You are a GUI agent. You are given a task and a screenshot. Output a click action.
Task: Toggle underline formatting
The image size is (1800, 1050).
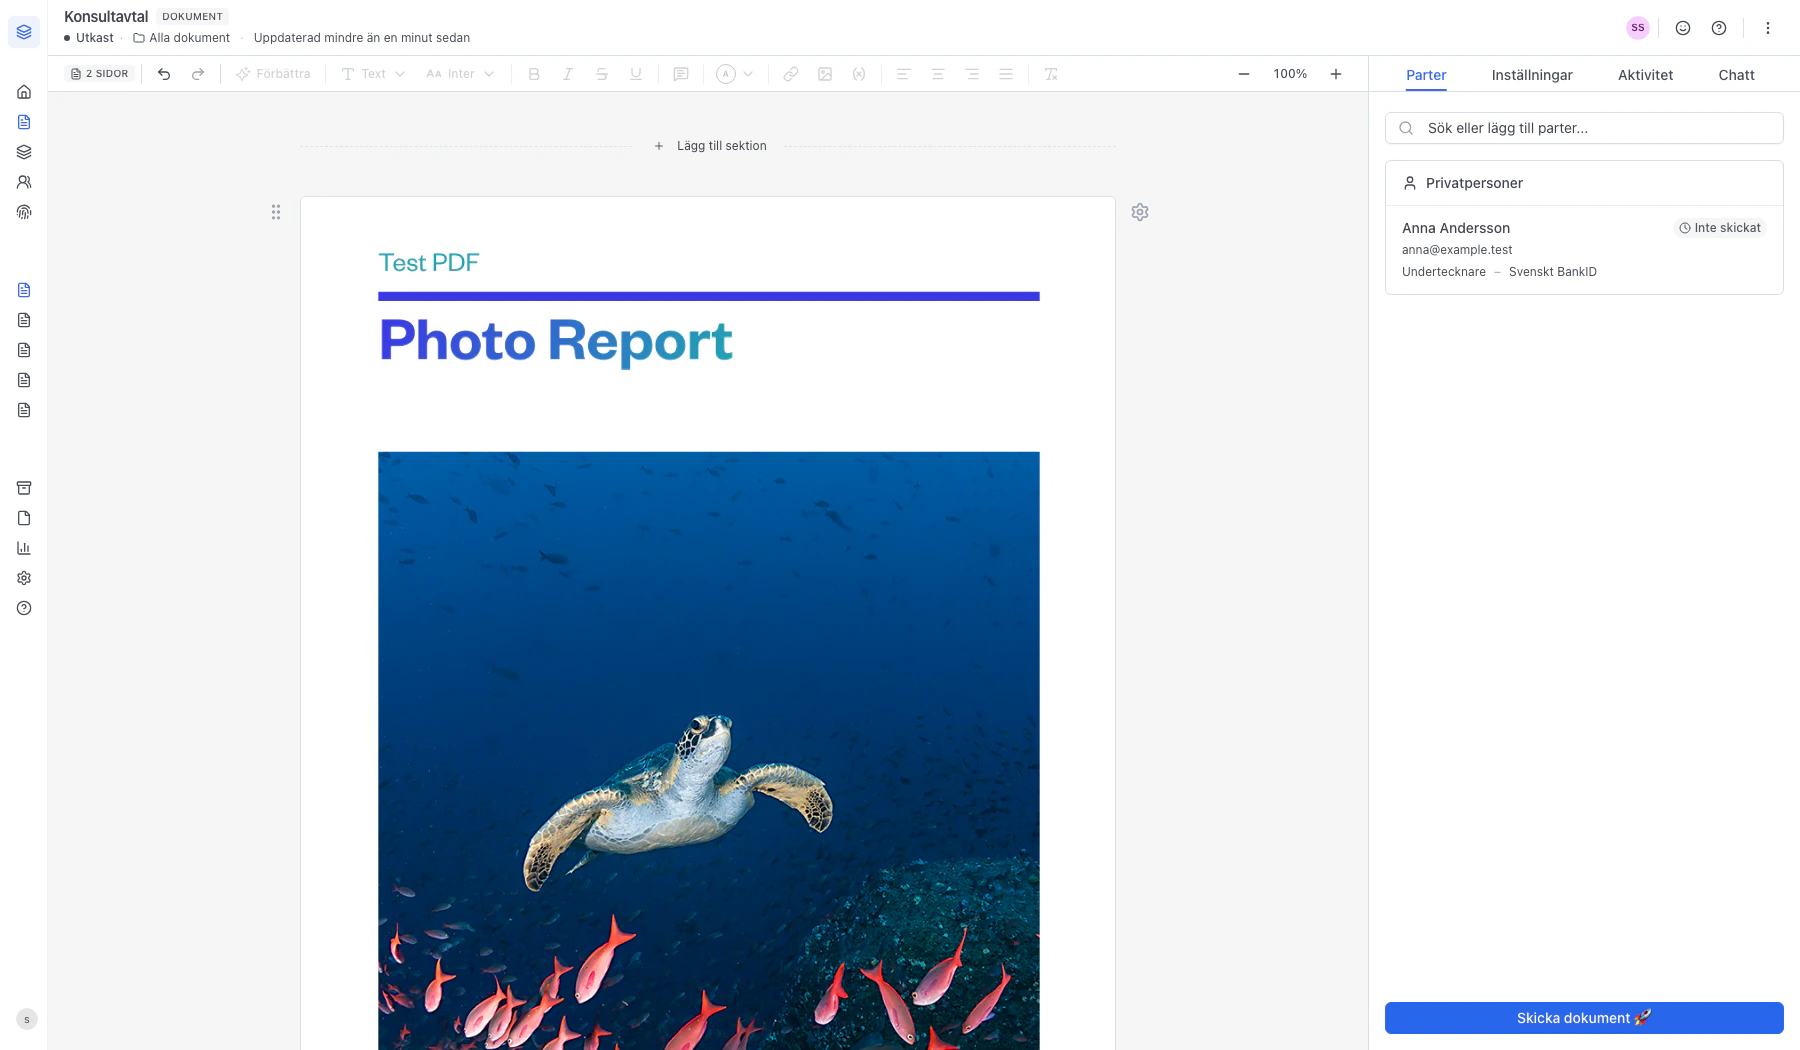coord(636,74)
